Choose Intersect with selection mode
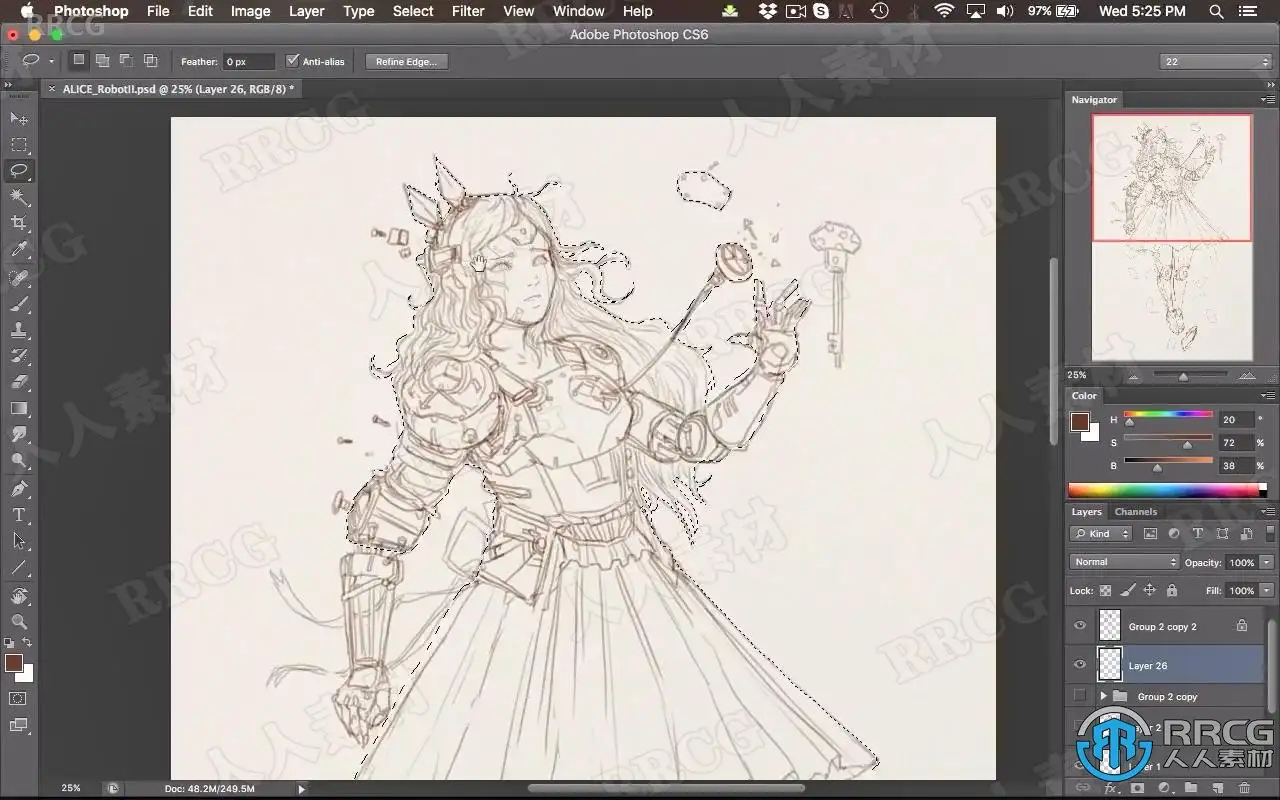Image resolution: width=1280 pixels, height=800 pixels. [x=150, y=61]
